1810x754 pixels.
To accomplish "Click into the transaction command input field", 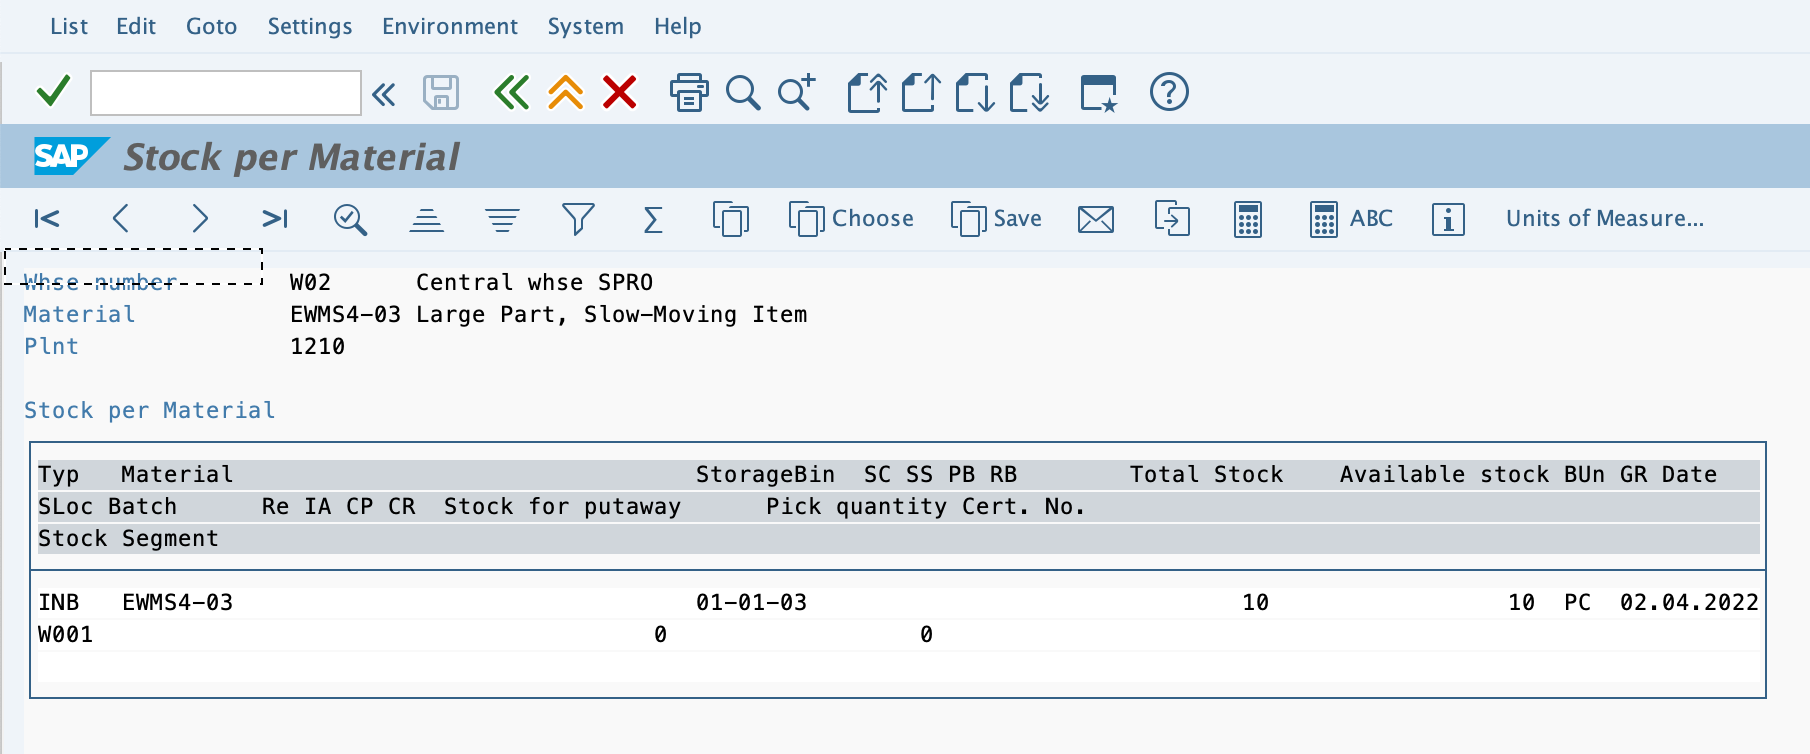I will (225, 93).
